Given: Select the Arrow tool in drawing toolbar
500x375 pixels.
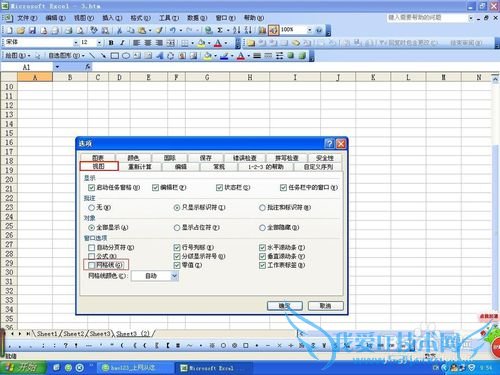Looking at the screenshot, I should click(x=103, y=56).
